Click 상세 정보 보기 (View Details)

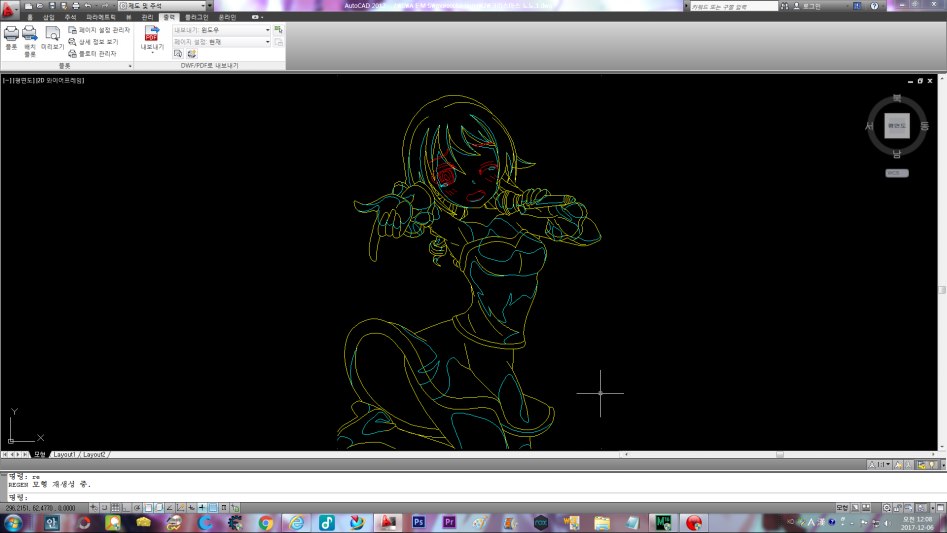[93, 42]
